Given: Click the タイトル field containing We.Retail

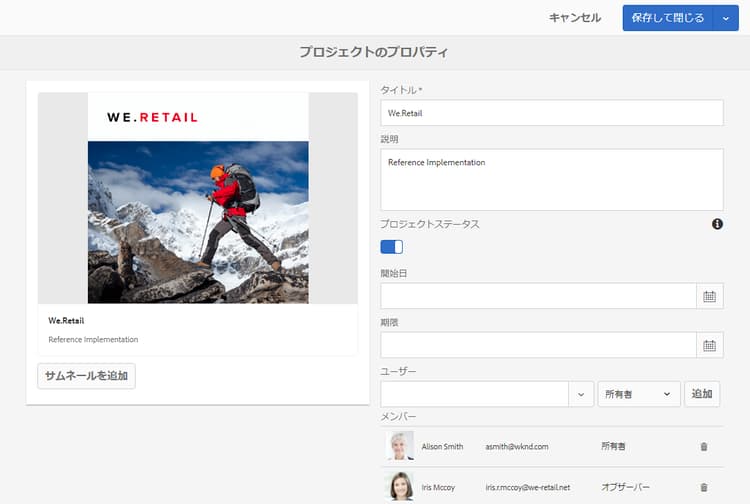Looking at the screenshot, I should pos(551,113).
